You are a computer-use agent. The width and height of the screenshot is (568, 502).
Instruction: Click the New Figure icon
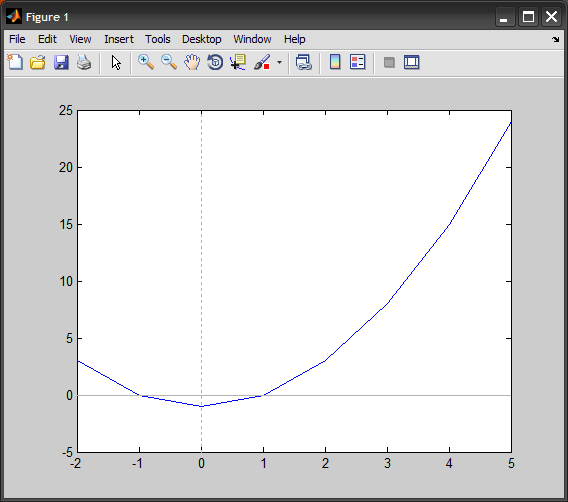coord(15,62)
